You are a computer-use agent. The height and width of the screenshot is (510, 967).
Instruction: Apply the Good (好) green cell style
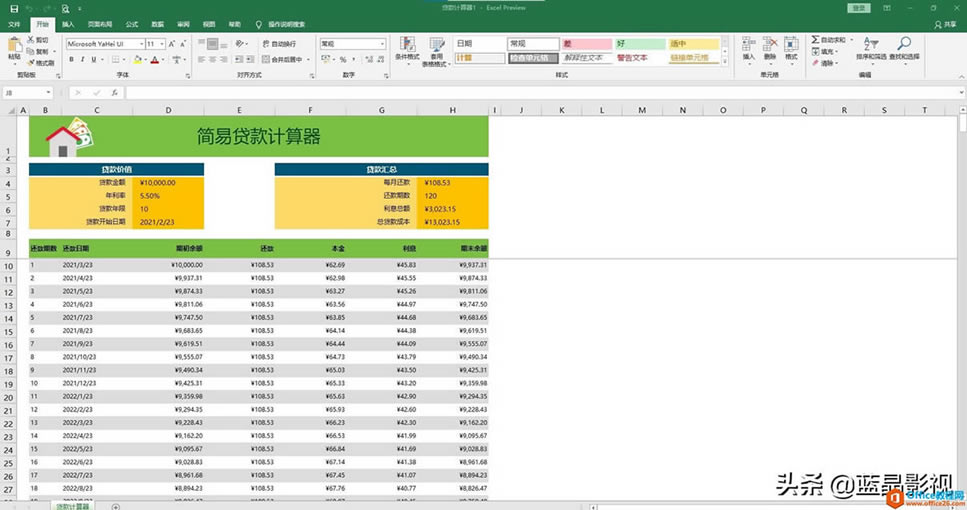point(638,44)
